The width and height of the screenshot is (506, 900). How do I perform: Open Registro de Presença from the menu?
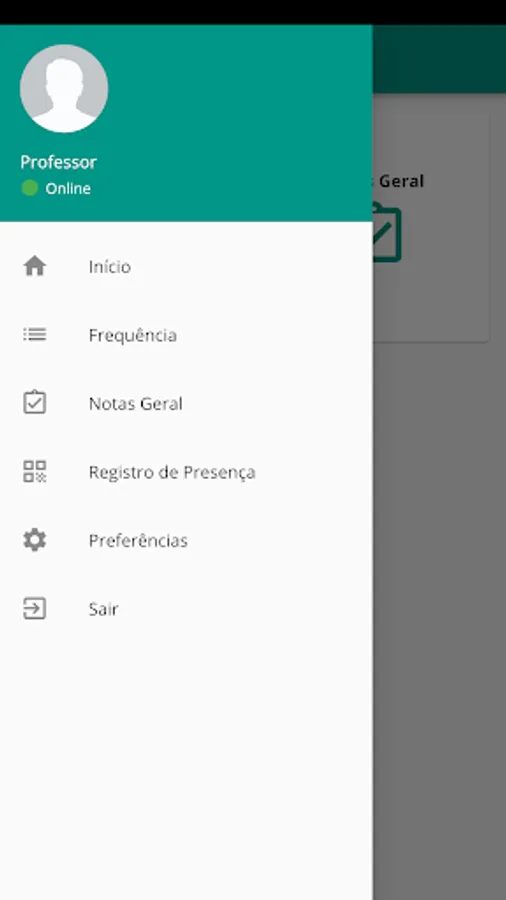(186, 472)
